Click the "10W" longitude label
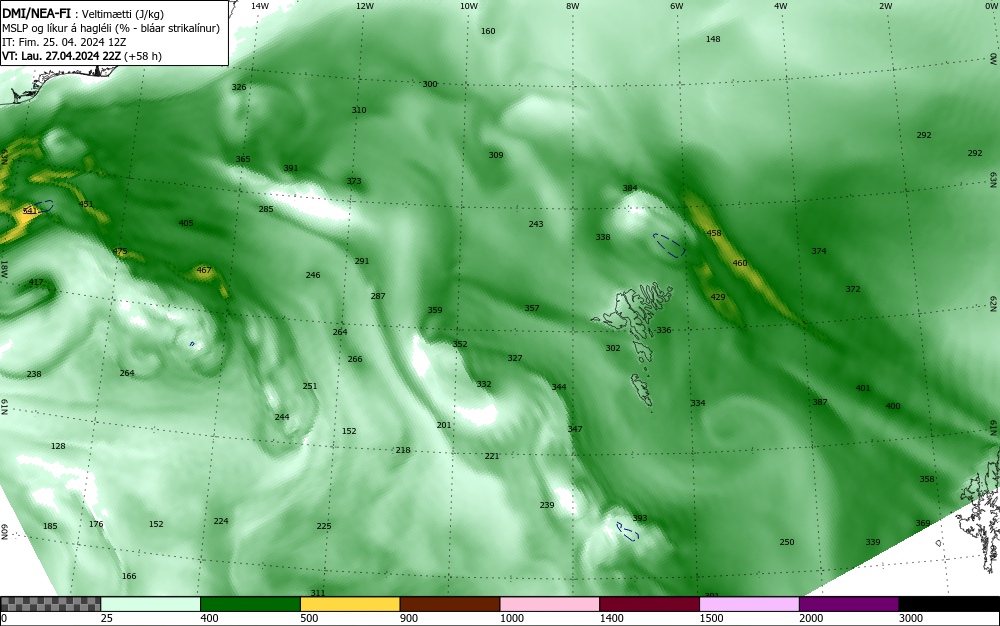 pos(469,6)
